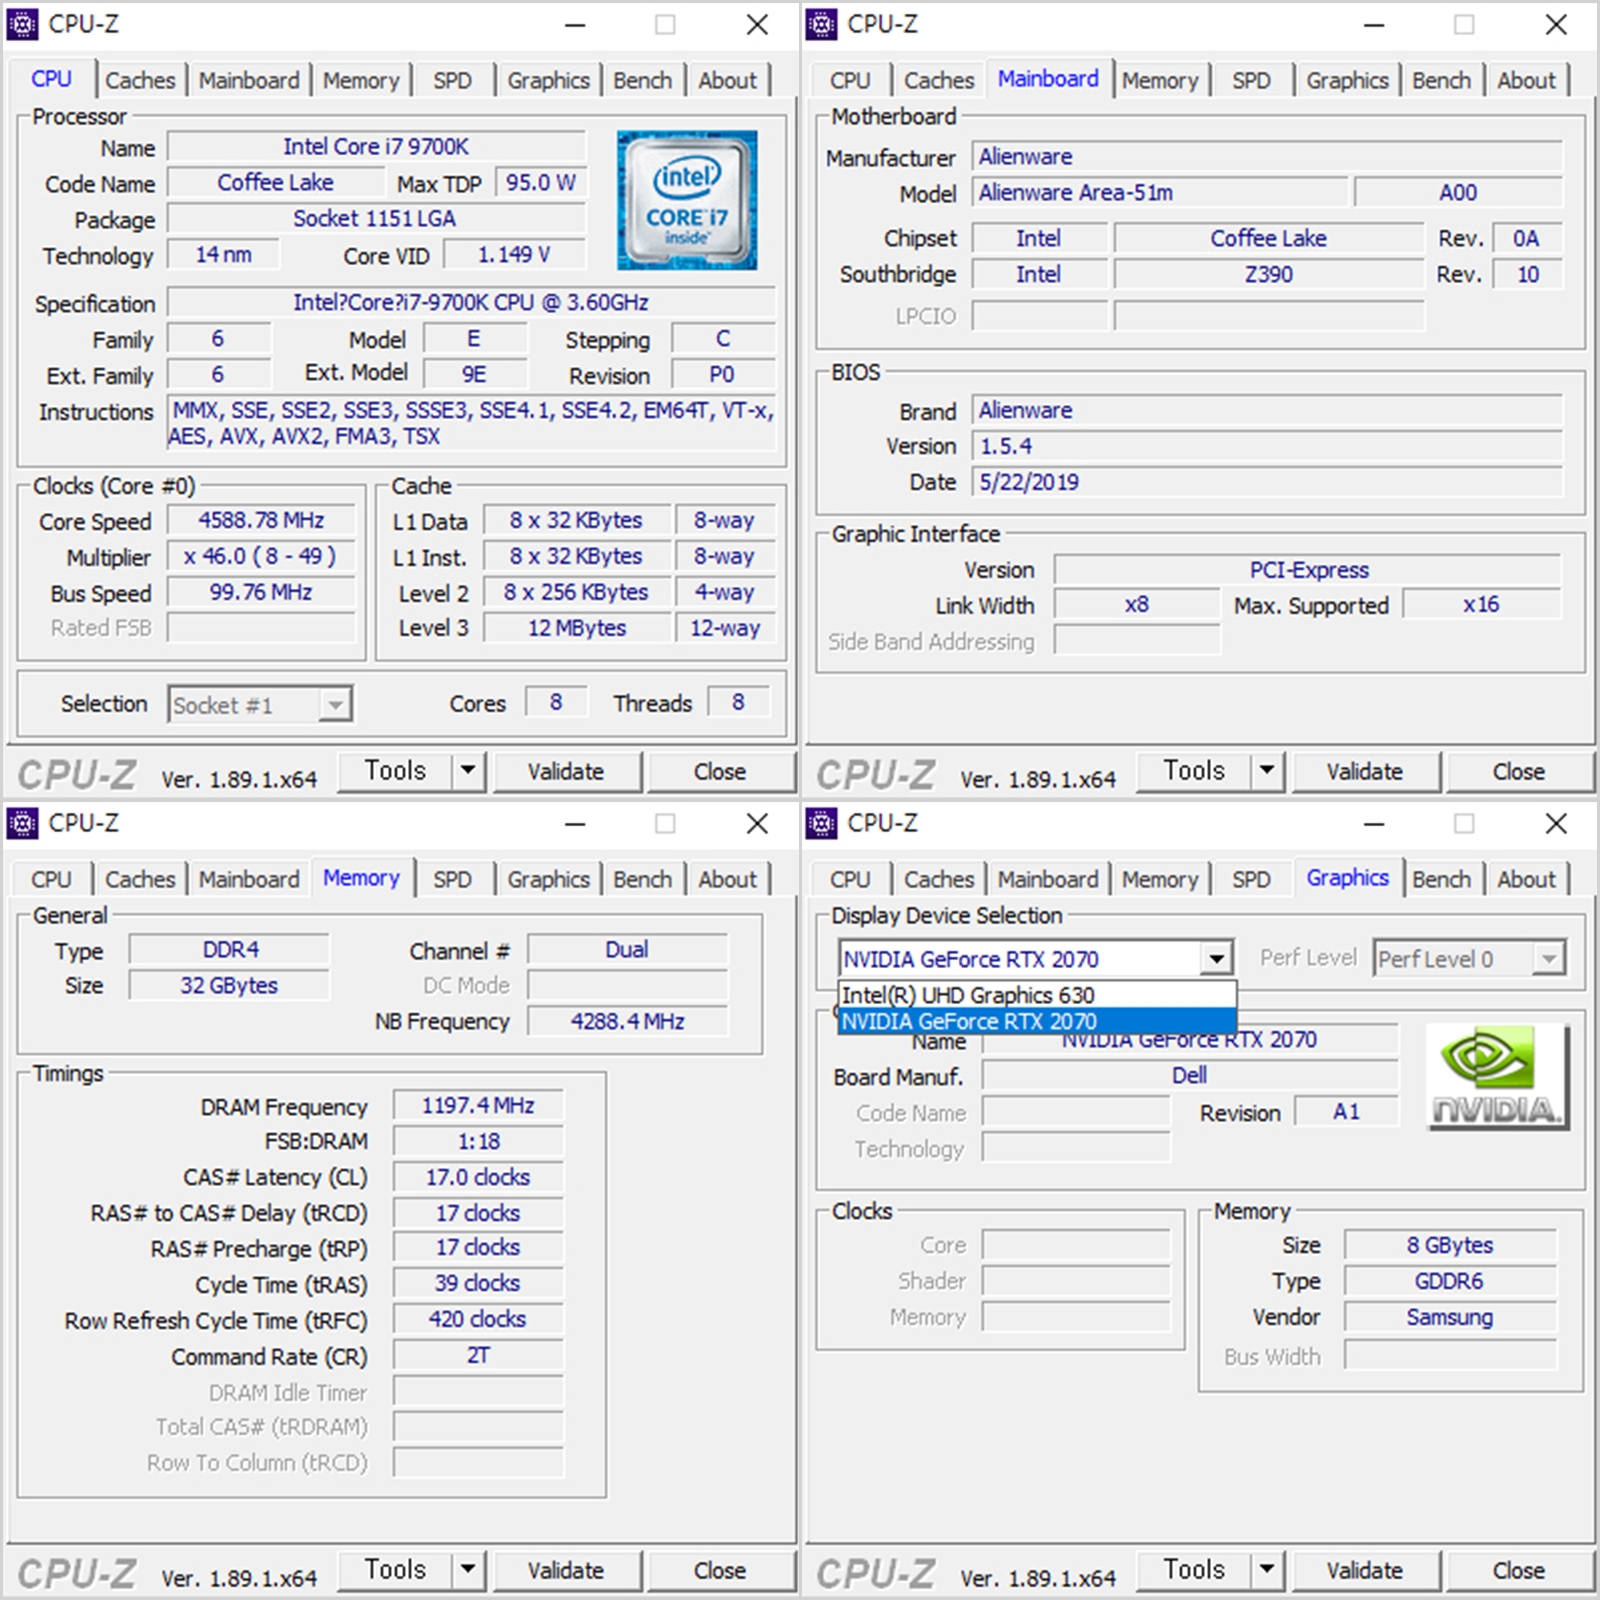
Task: Click the Southbridge value "Z390"
Action: coord(1269,275)
